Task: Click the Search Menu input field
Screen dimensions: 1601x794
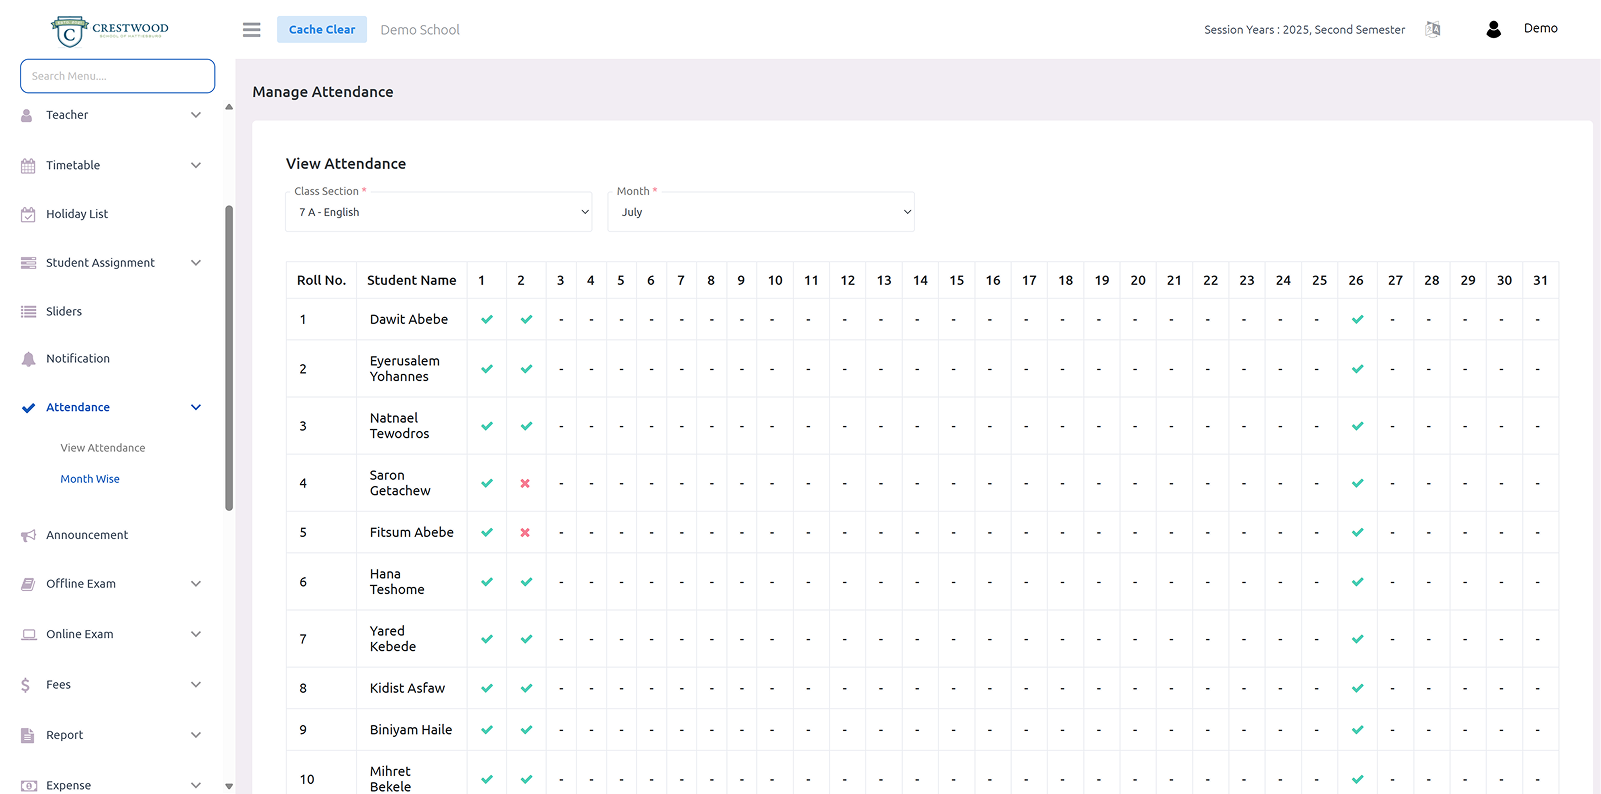Action: [118, 76]
